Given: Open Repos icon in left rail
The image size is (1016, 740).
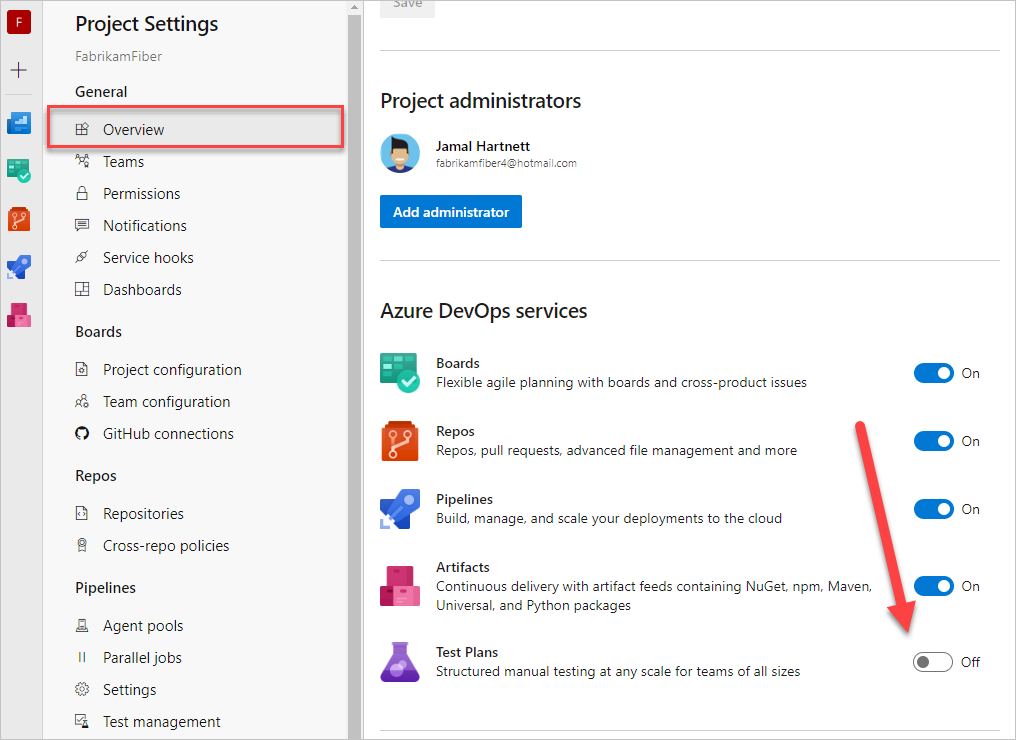Looking at the screenshot, I should click(x=19, y=219).
